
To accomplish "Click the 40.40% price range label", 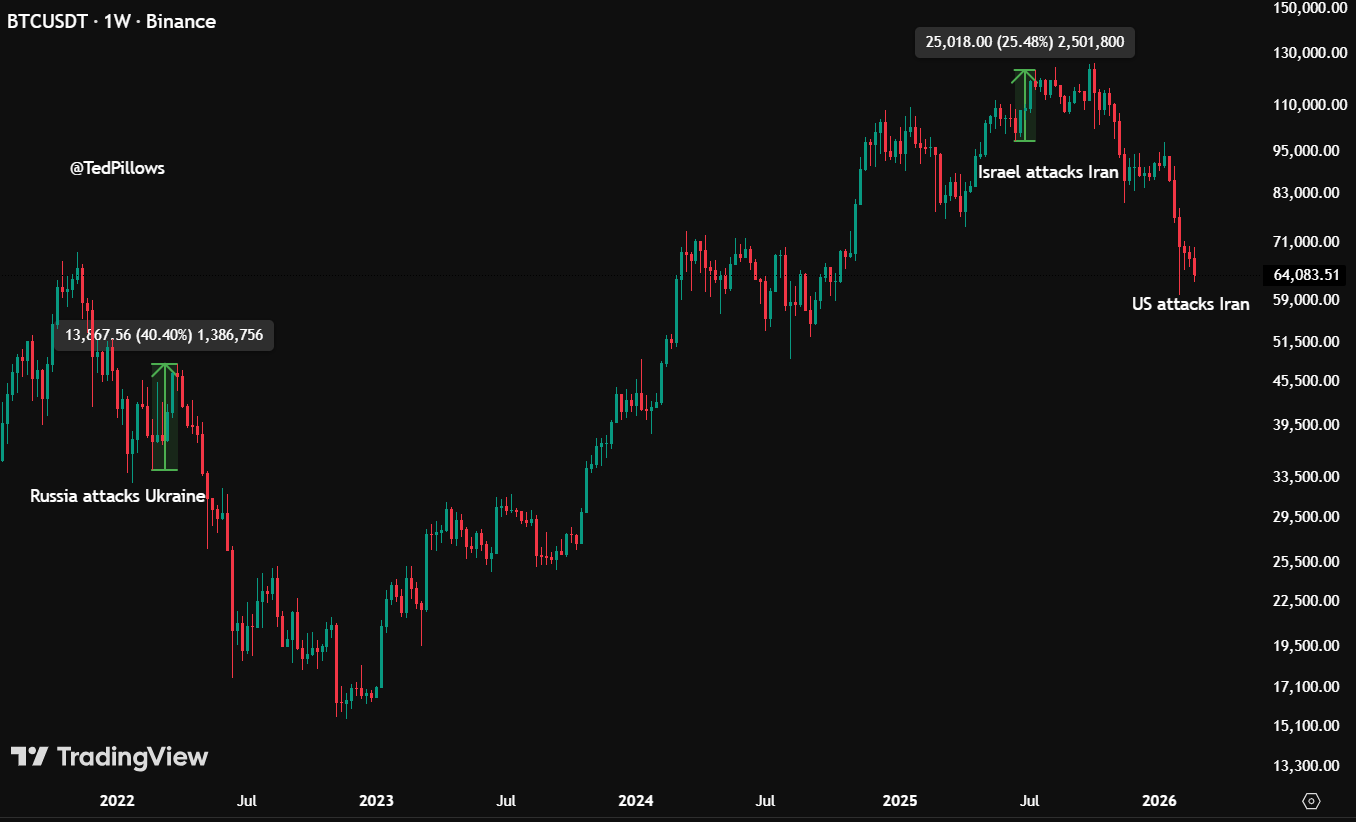I will [x=164, y=335].
